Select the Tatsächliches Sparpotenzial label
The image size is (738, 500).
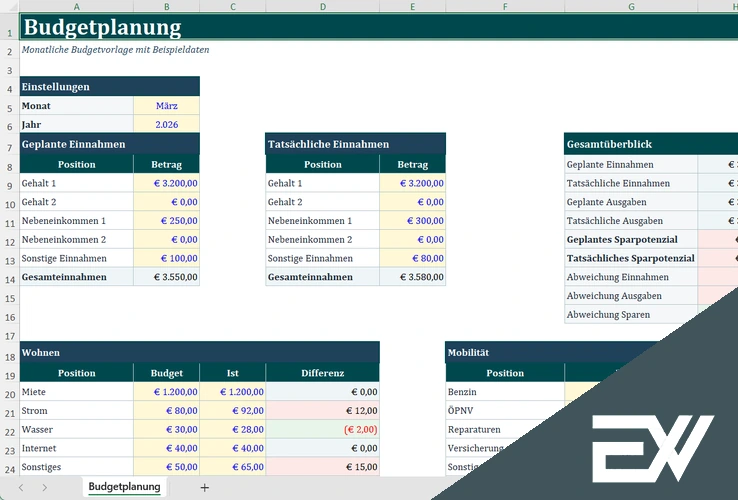point(631,258)
